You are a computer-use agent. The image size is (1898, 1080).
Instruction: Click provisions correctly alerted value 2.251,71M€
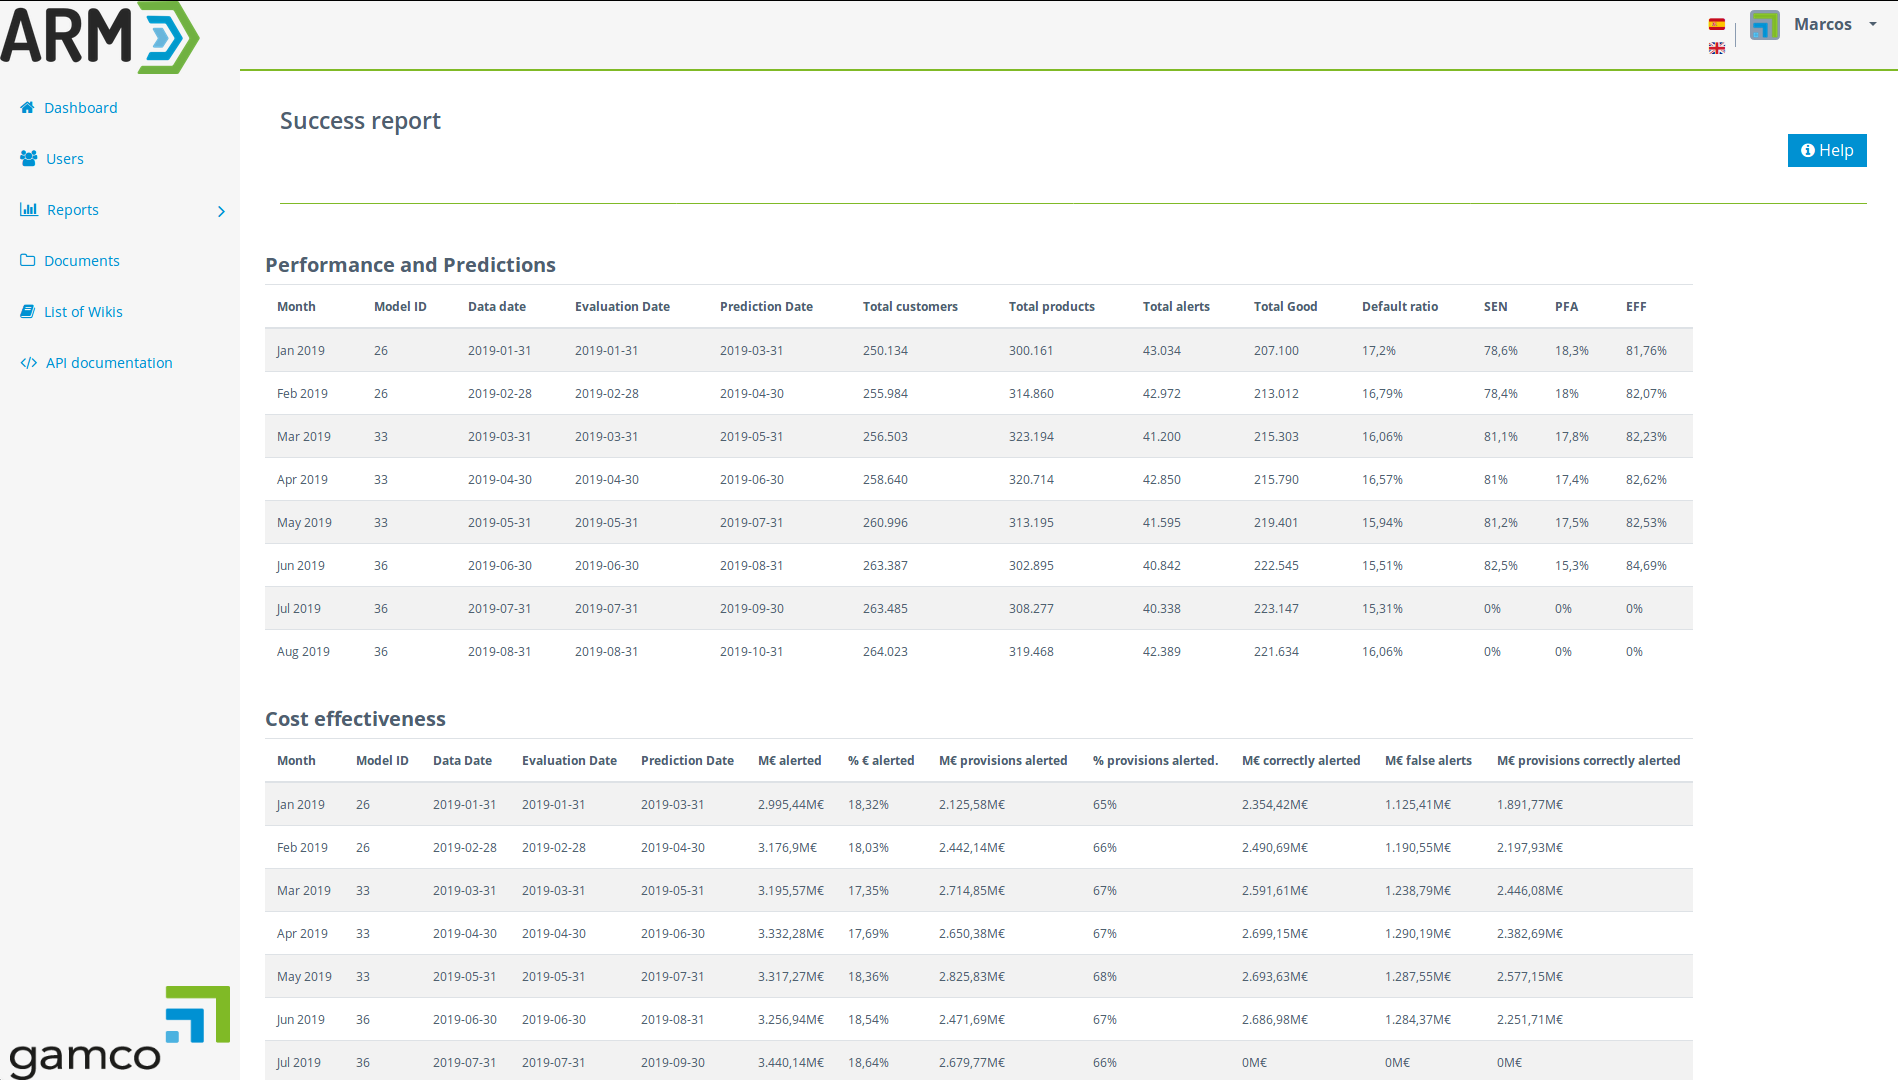click(1530, 1020)
